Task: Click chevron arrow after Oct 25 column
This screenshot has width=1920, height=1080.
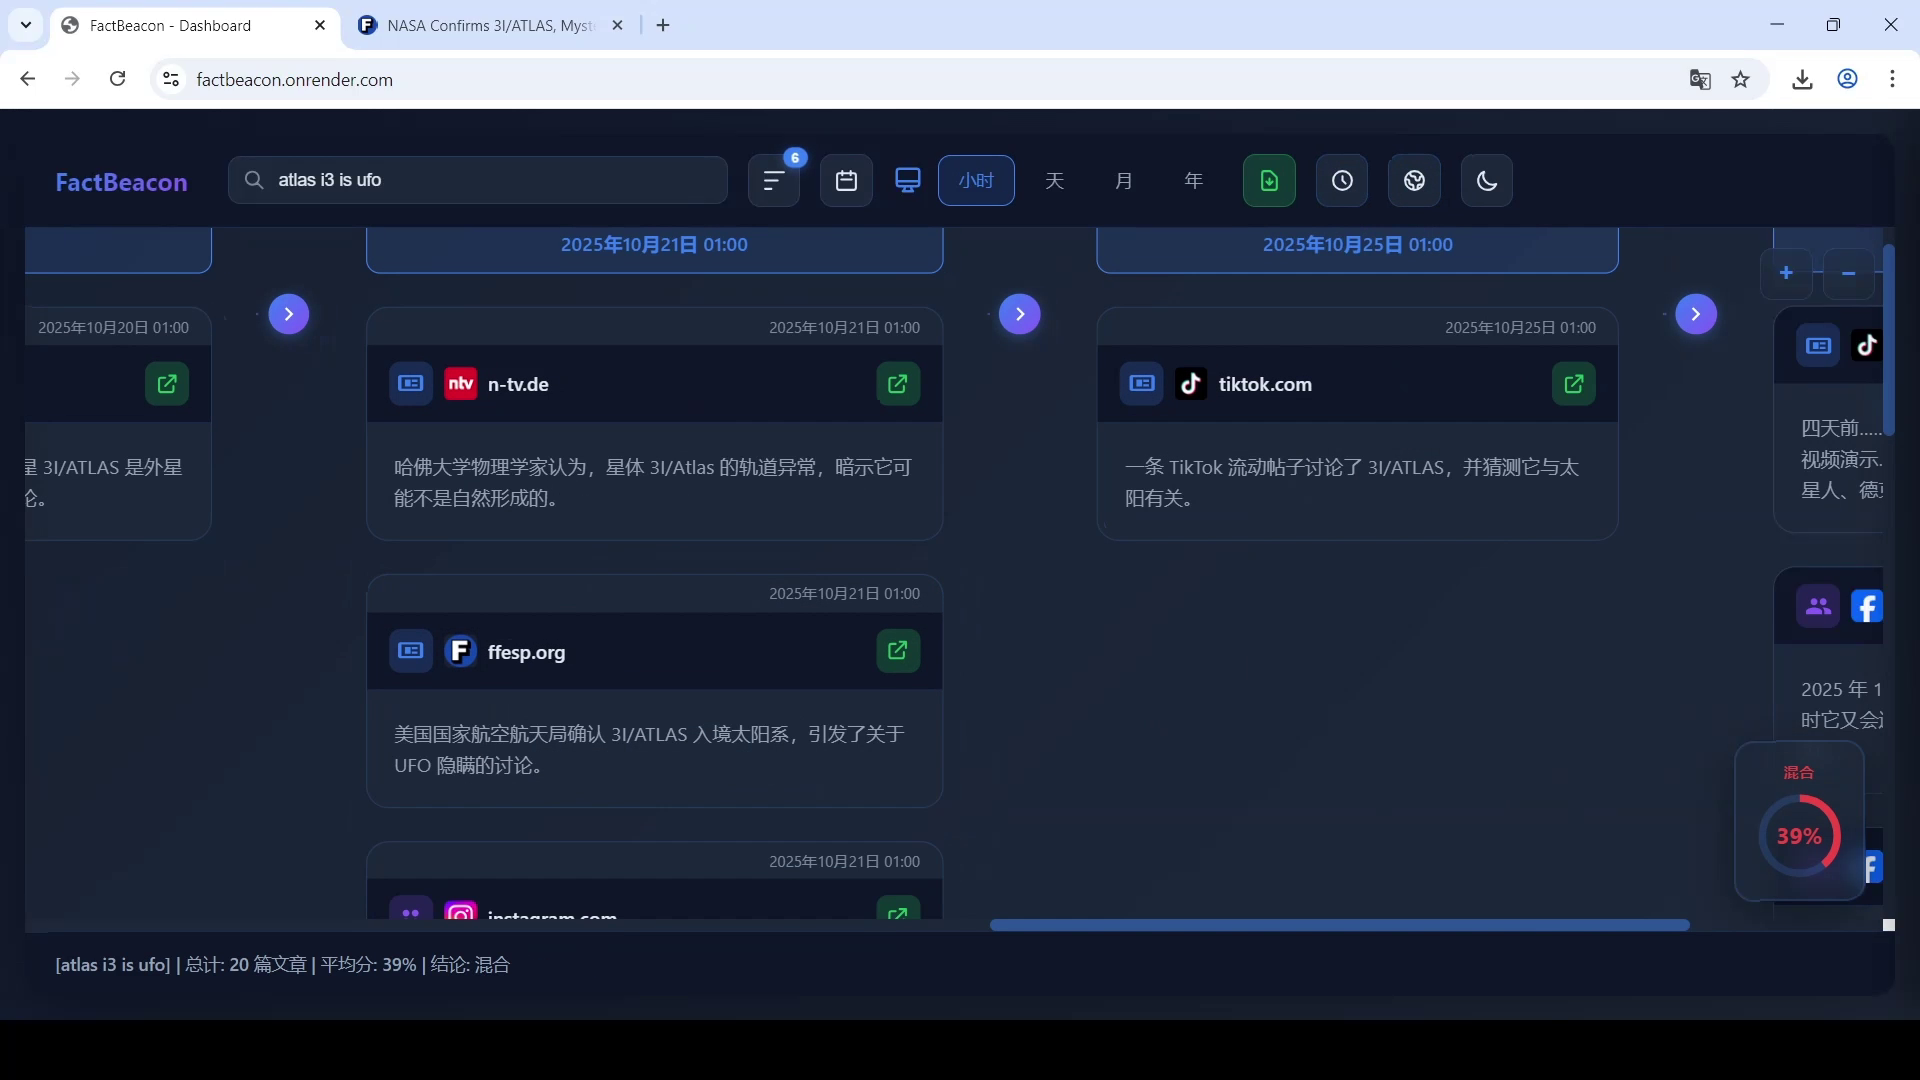Action: pyautogui.click(x=1695, y=314)
